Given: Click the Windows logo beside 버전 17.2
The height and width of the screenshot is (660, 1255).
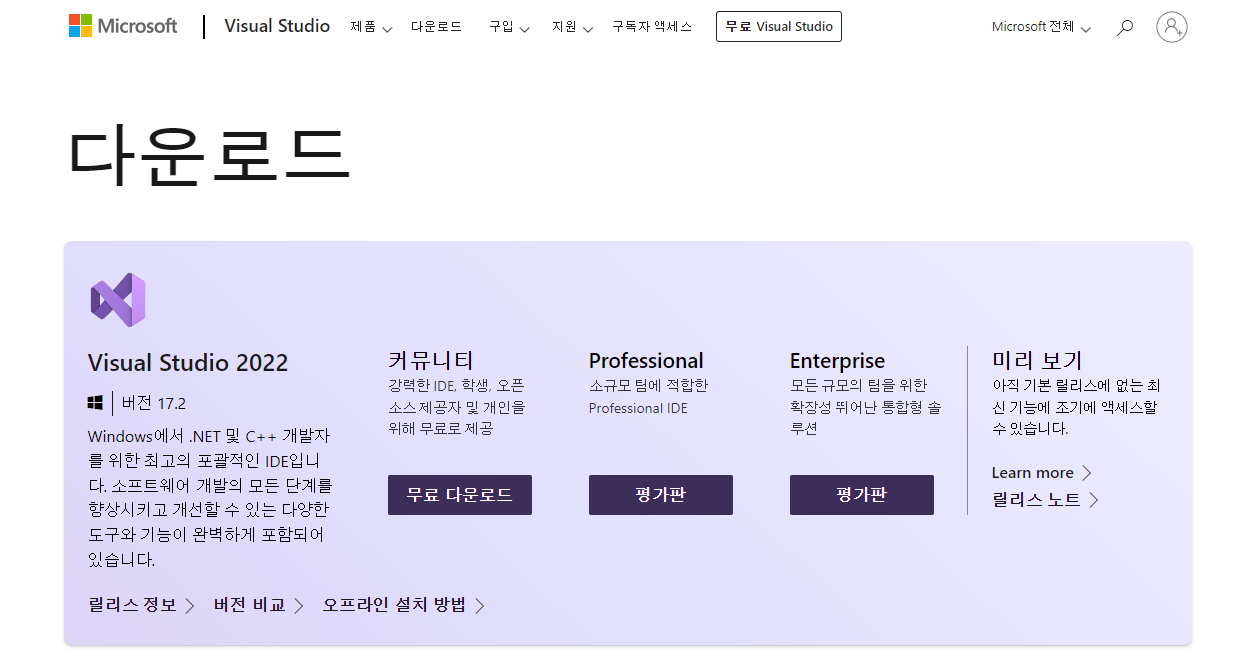Looking at the screenshot, I should pos(96,403).
